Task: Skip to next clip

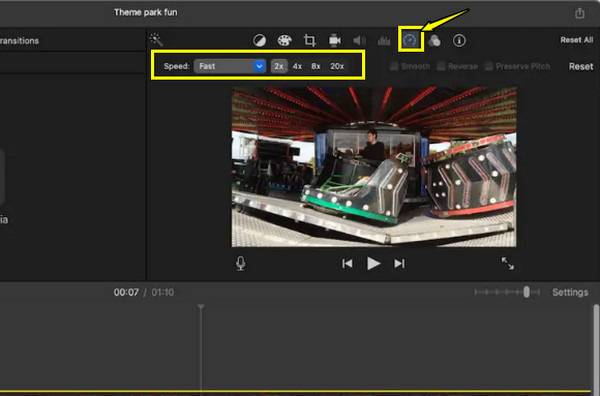Action: (x=399, y=264)
